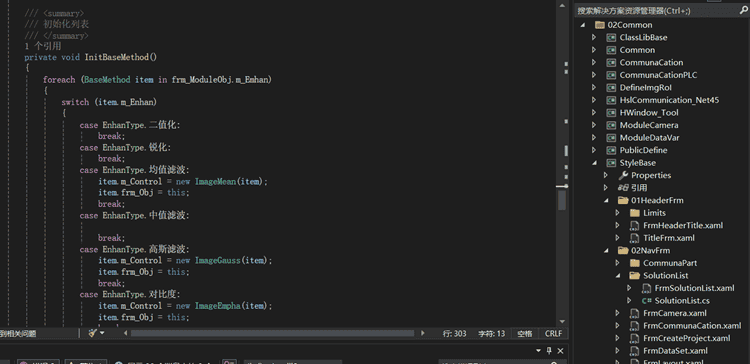The height and width of the screenshot is (364, 750).
Task: Select FrmDataSet.xaml file
Action: click(675, 351)
